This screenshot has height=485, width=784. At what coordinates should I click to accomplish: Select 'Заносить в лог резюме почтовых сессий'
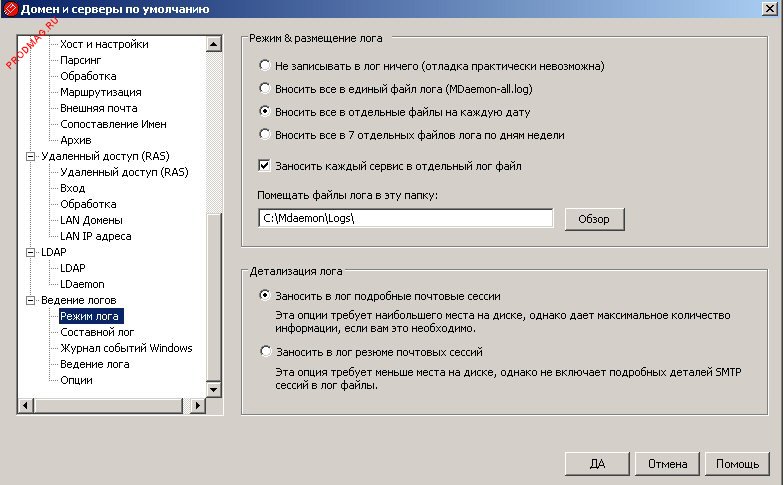264,352
